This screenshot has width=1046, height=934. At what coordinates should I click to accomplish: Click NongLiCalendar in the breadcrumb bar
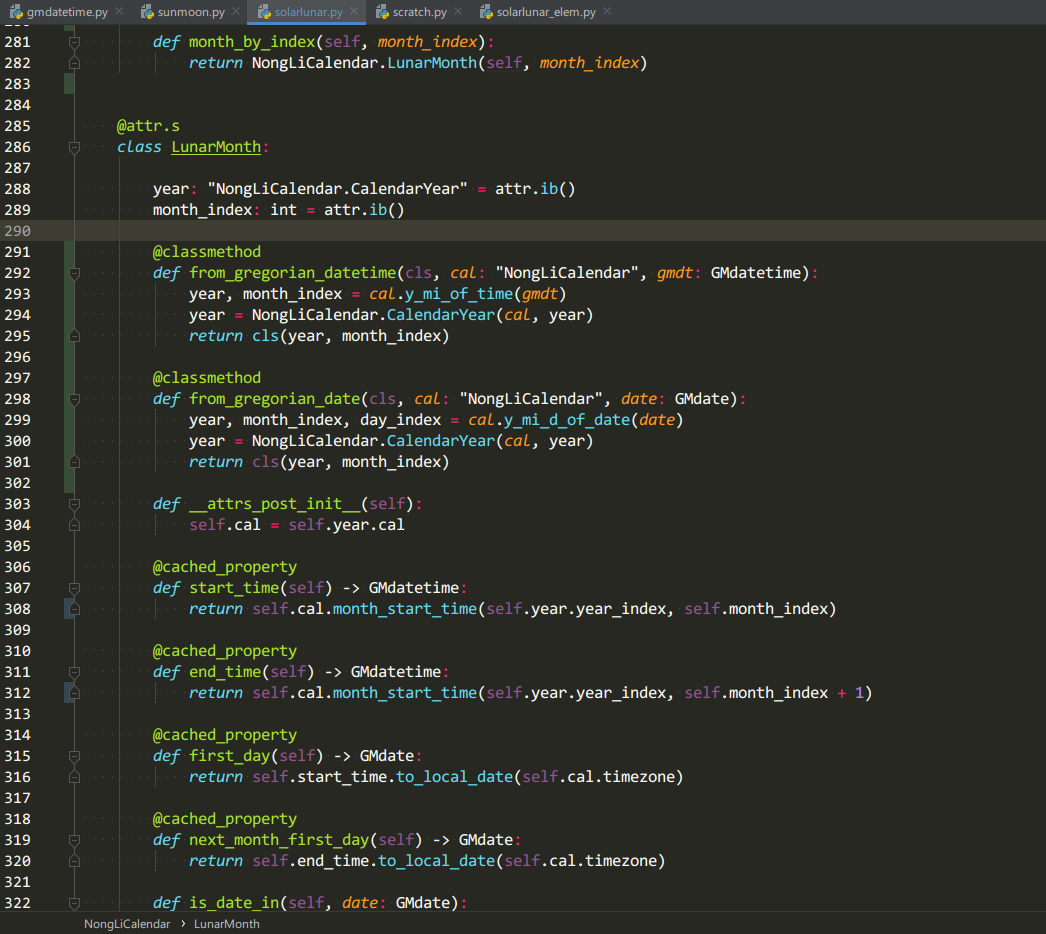pyautogui.click(x=126, y=924)
